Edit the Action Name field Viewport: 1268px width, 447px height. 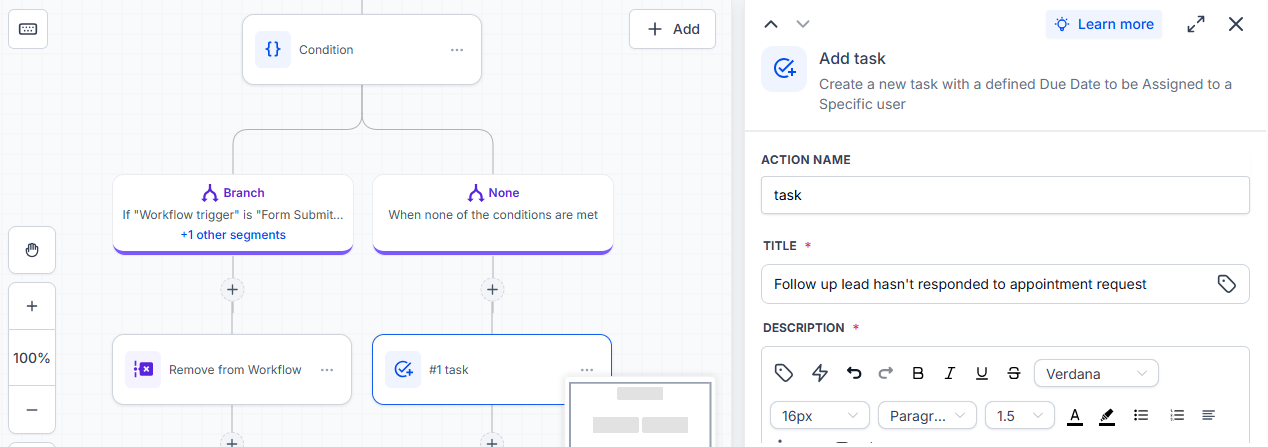click(1005, 195)
